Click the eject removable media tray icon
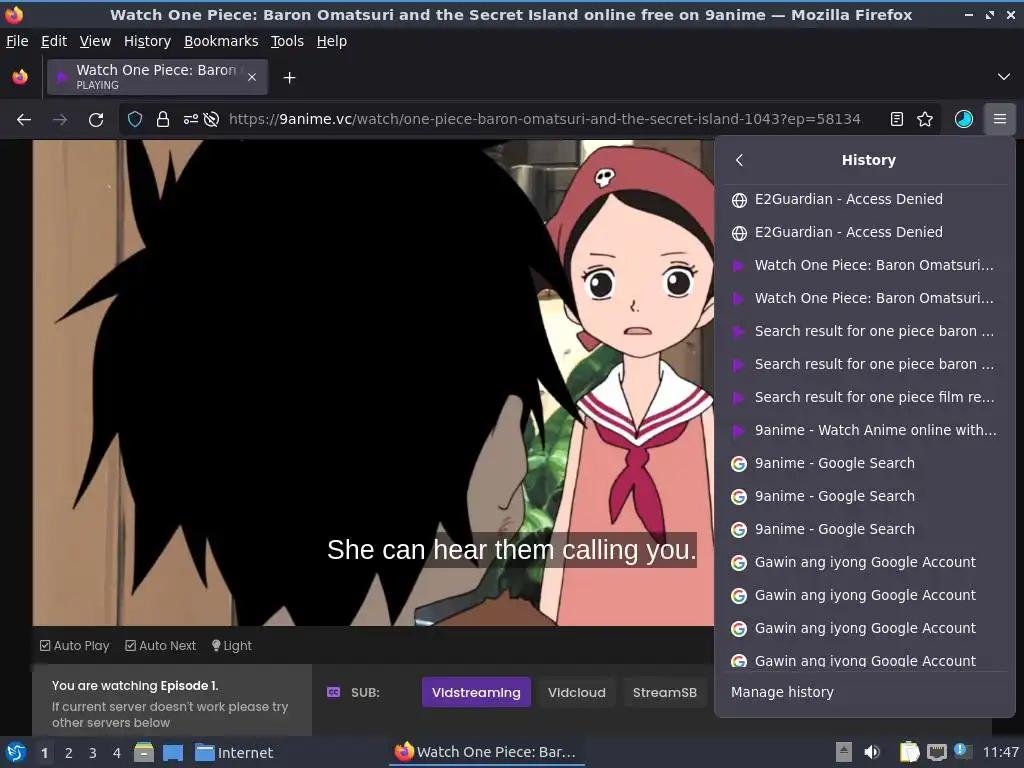Viewport: 1024px width, 768px height. pyautogui.click(x=844, y=752)
